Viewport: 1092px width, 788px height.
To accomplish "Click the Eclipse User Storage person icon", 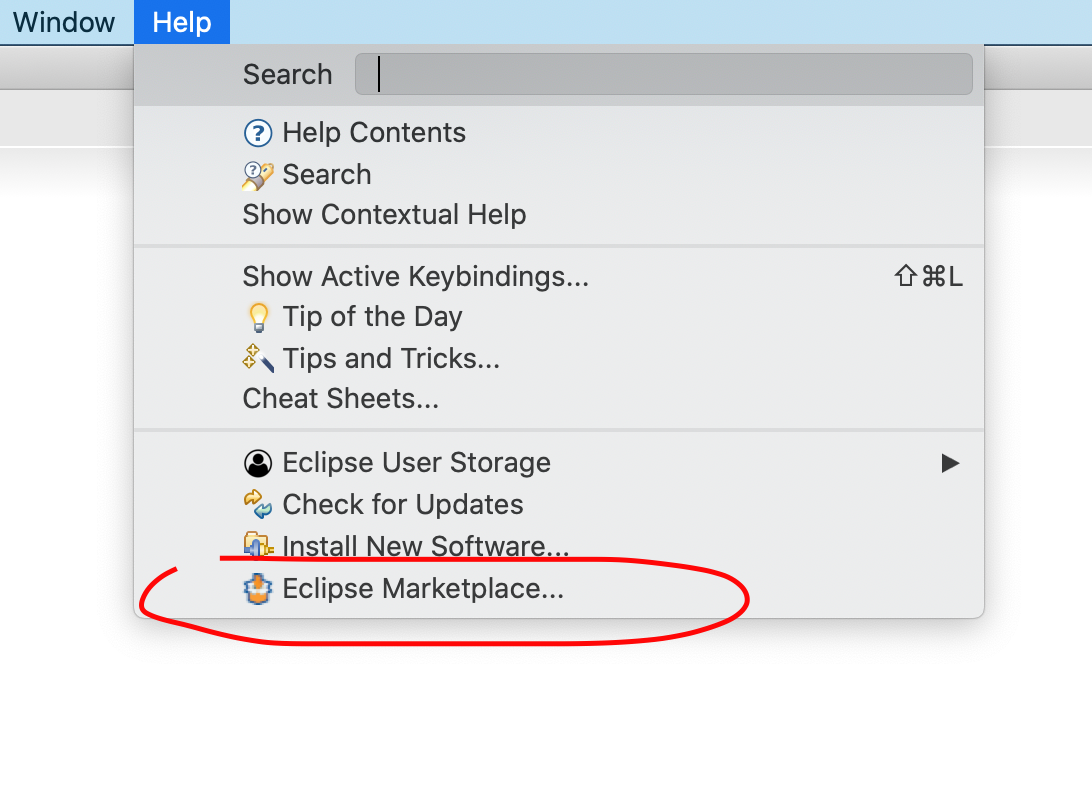I will (258, 463).
